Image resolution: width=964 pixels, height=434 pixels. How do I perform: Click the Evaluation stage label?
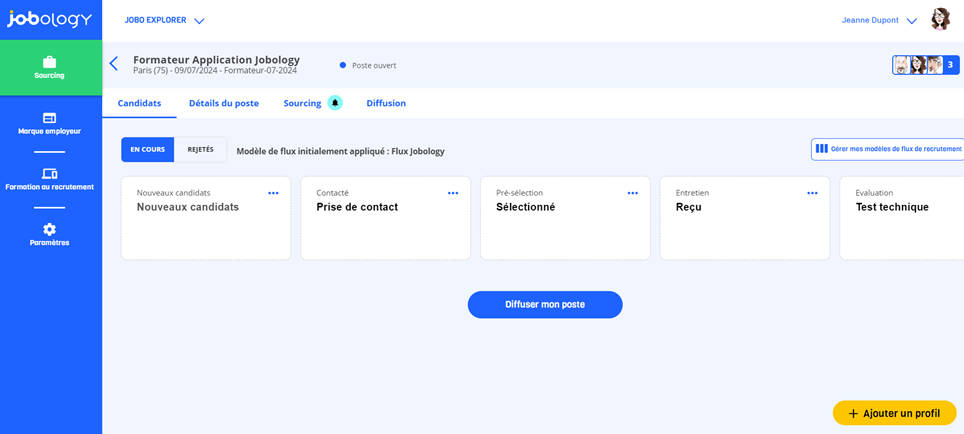[874, 193]
